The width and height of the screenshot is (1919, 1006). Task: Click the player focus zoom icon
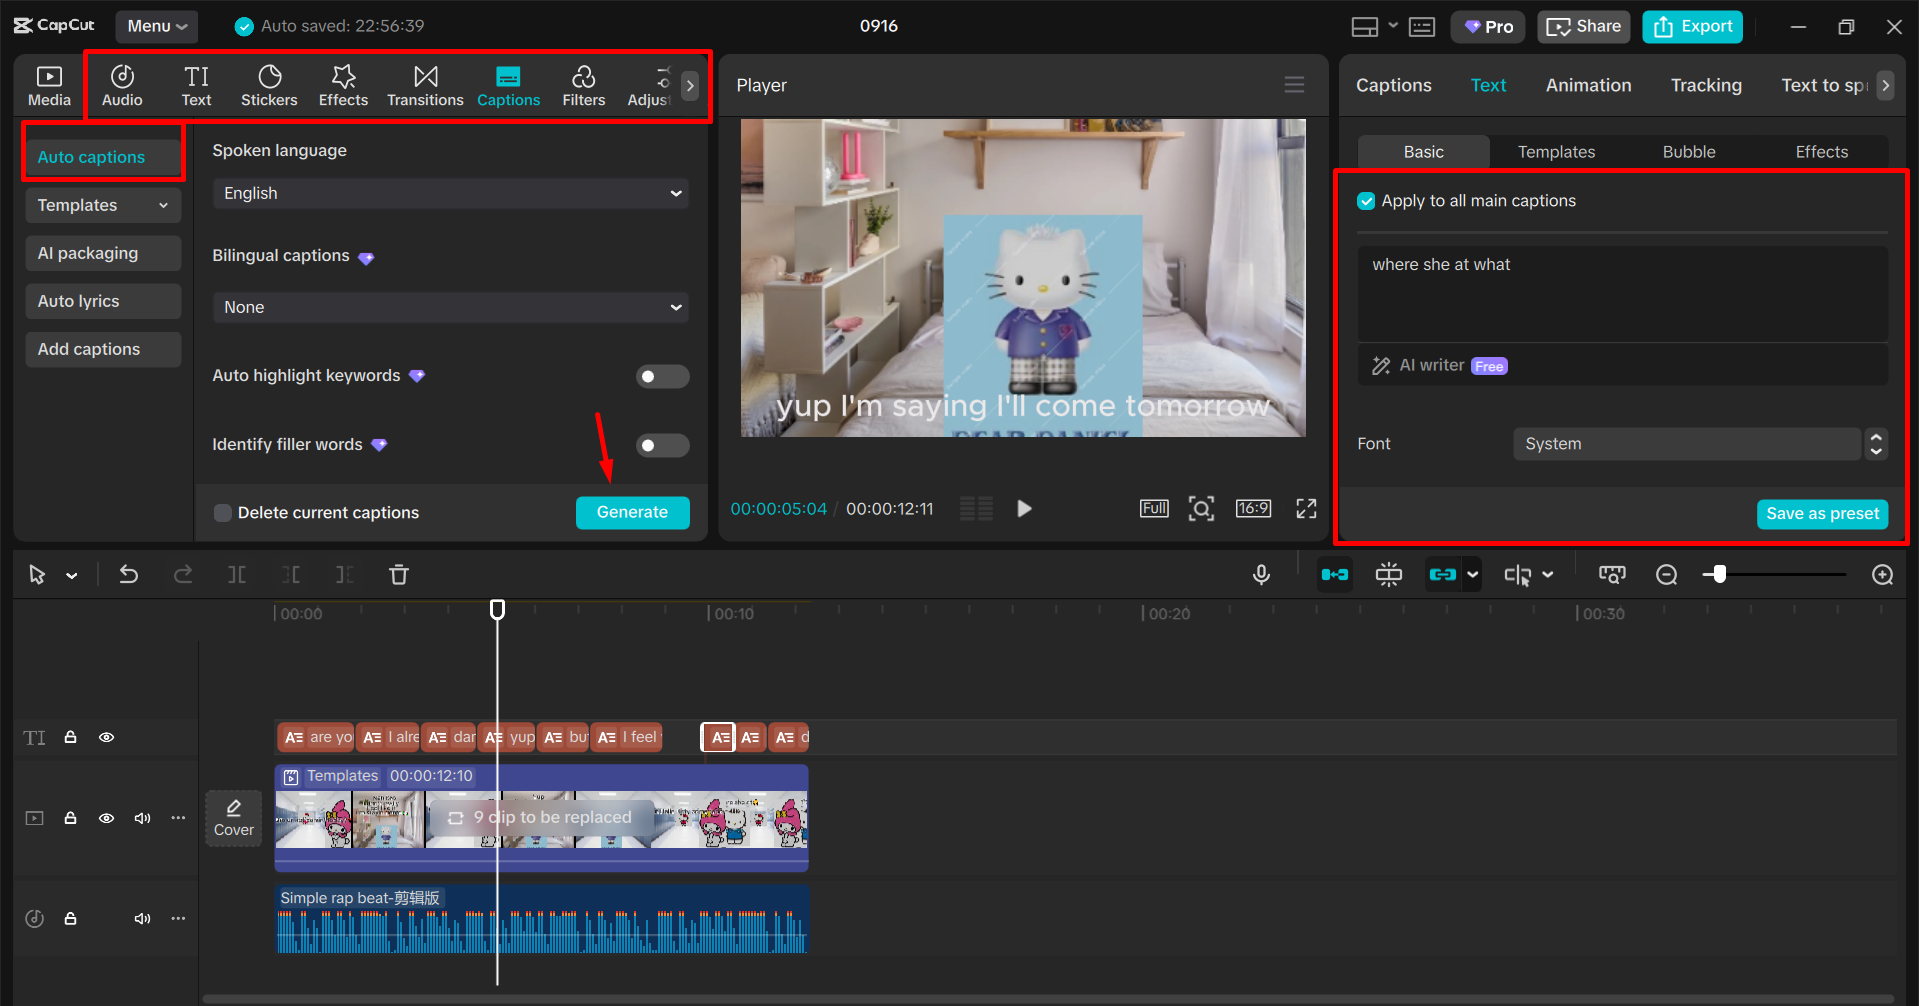(1201, 508)
